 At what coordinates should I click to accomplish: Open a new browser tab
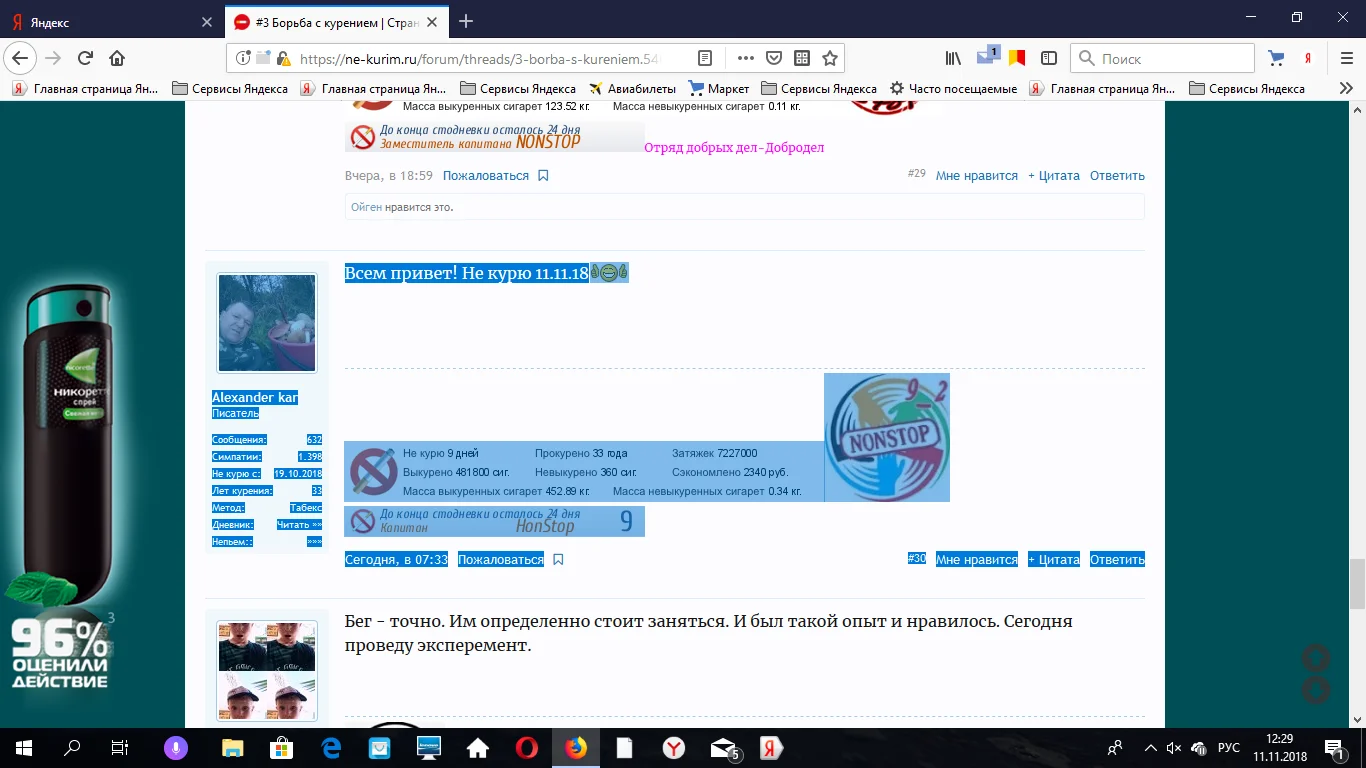(x=465, y=21)
